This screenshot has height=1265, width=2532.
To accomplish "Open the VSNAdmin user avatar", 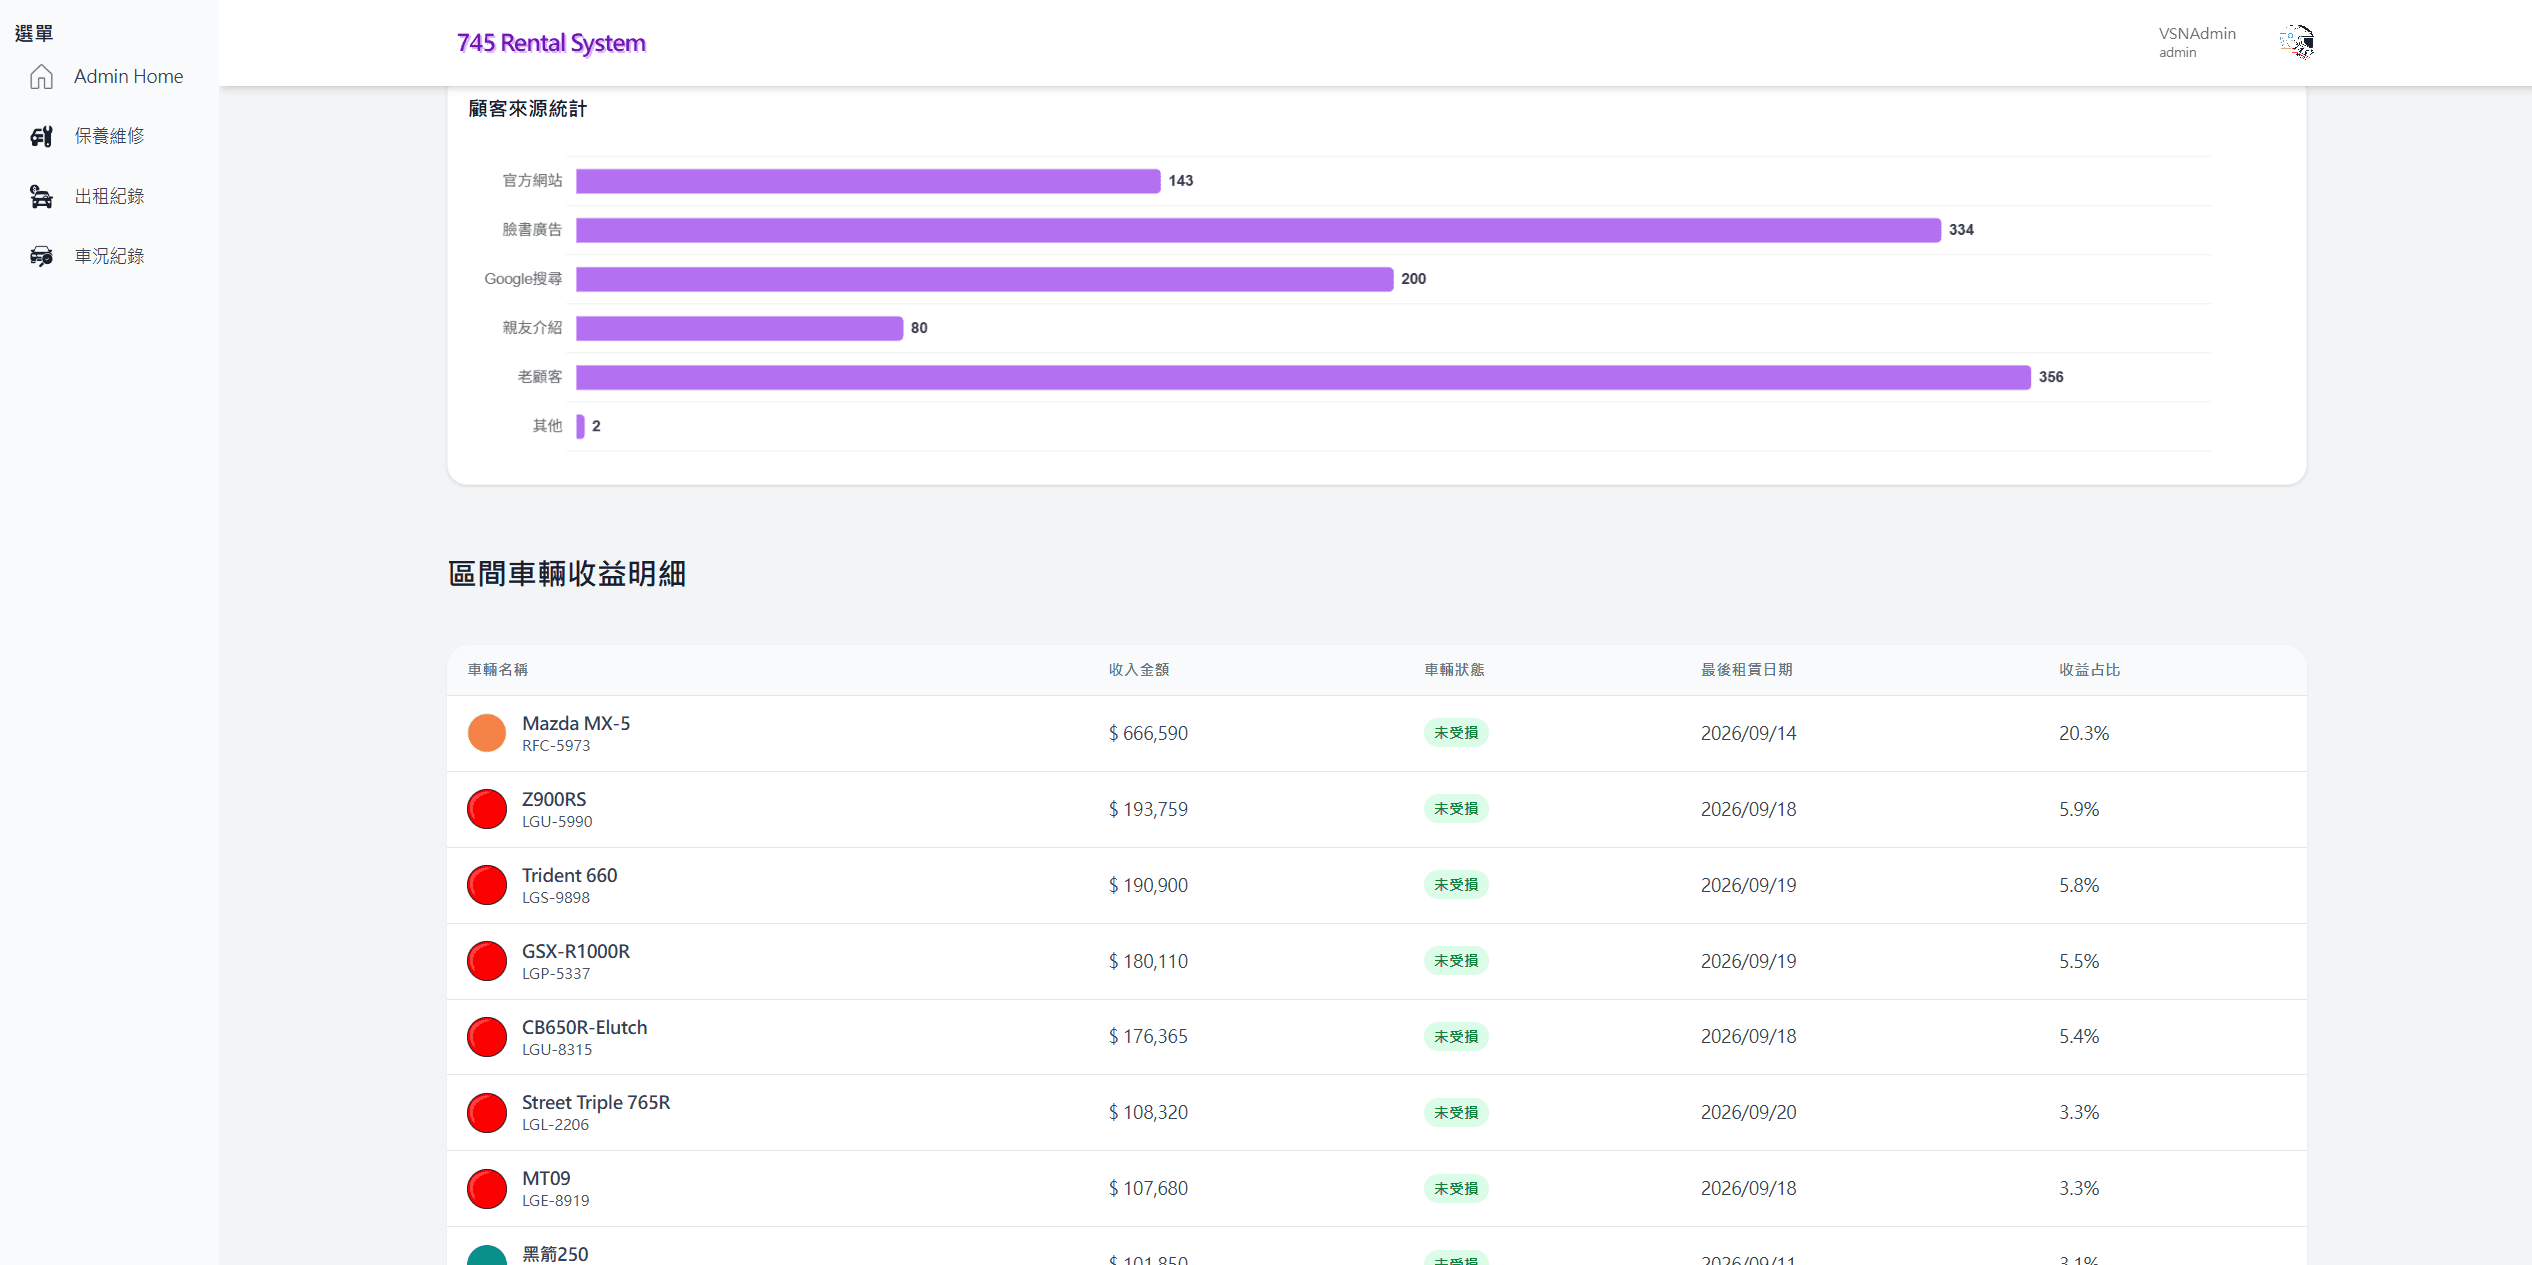I will 2296,42.
